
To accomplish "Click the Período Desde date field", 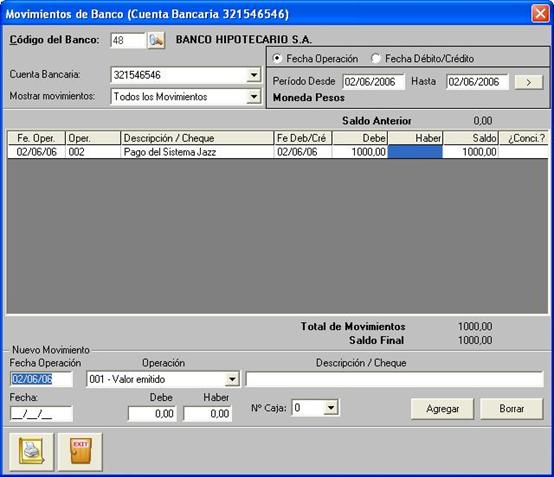I will [373, 82].
